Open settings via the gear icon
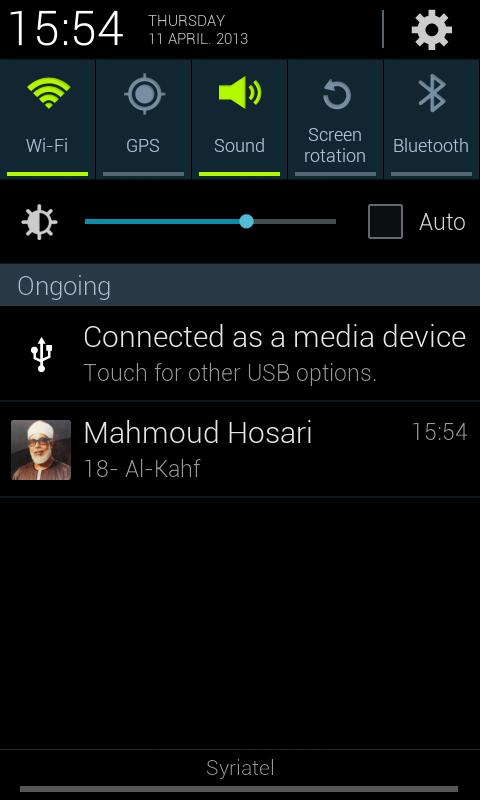This screenshot has width=480, height=800. pyautogui.click(x=432, y=30)
